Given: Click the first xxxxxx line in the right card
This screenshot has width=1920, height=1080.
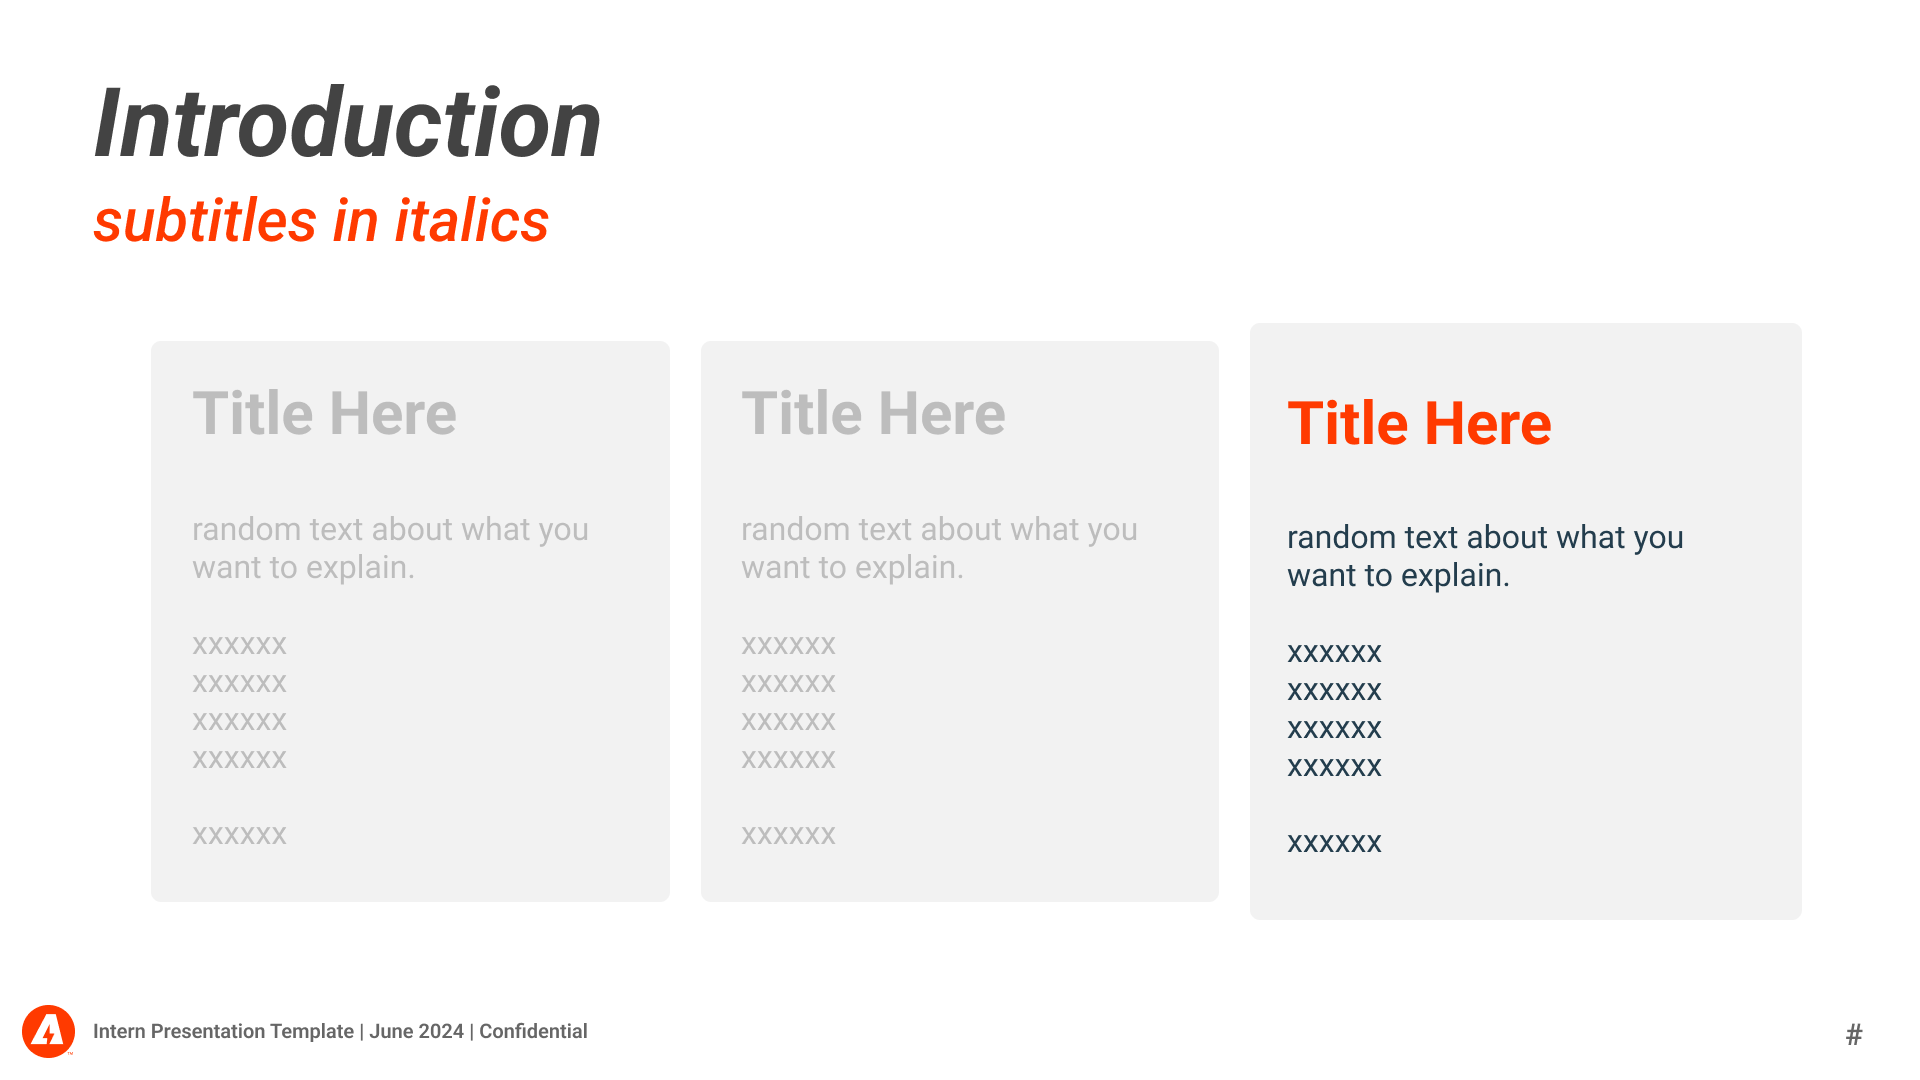Looking at the screenshot, I should tap(1334, 653).
